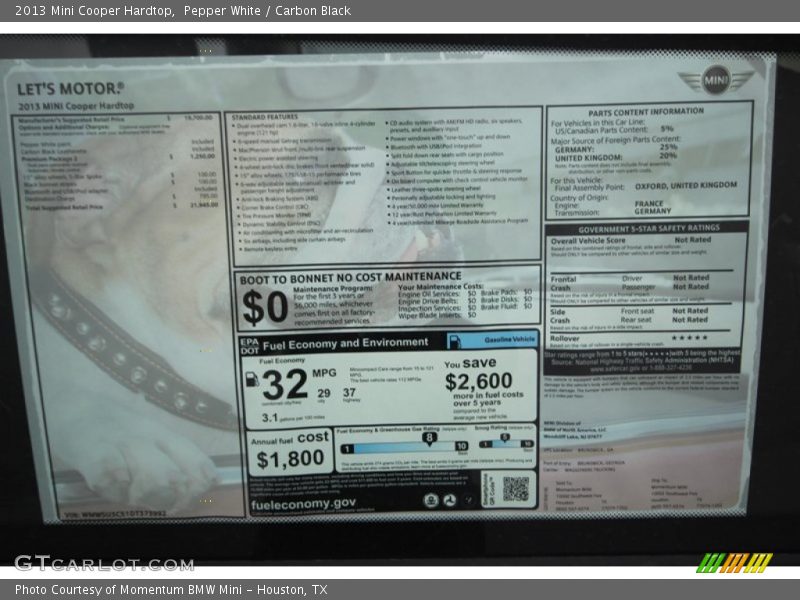Click the EPA DOT logo
This screenshot has height=600, width=800.
pos(249,346)
